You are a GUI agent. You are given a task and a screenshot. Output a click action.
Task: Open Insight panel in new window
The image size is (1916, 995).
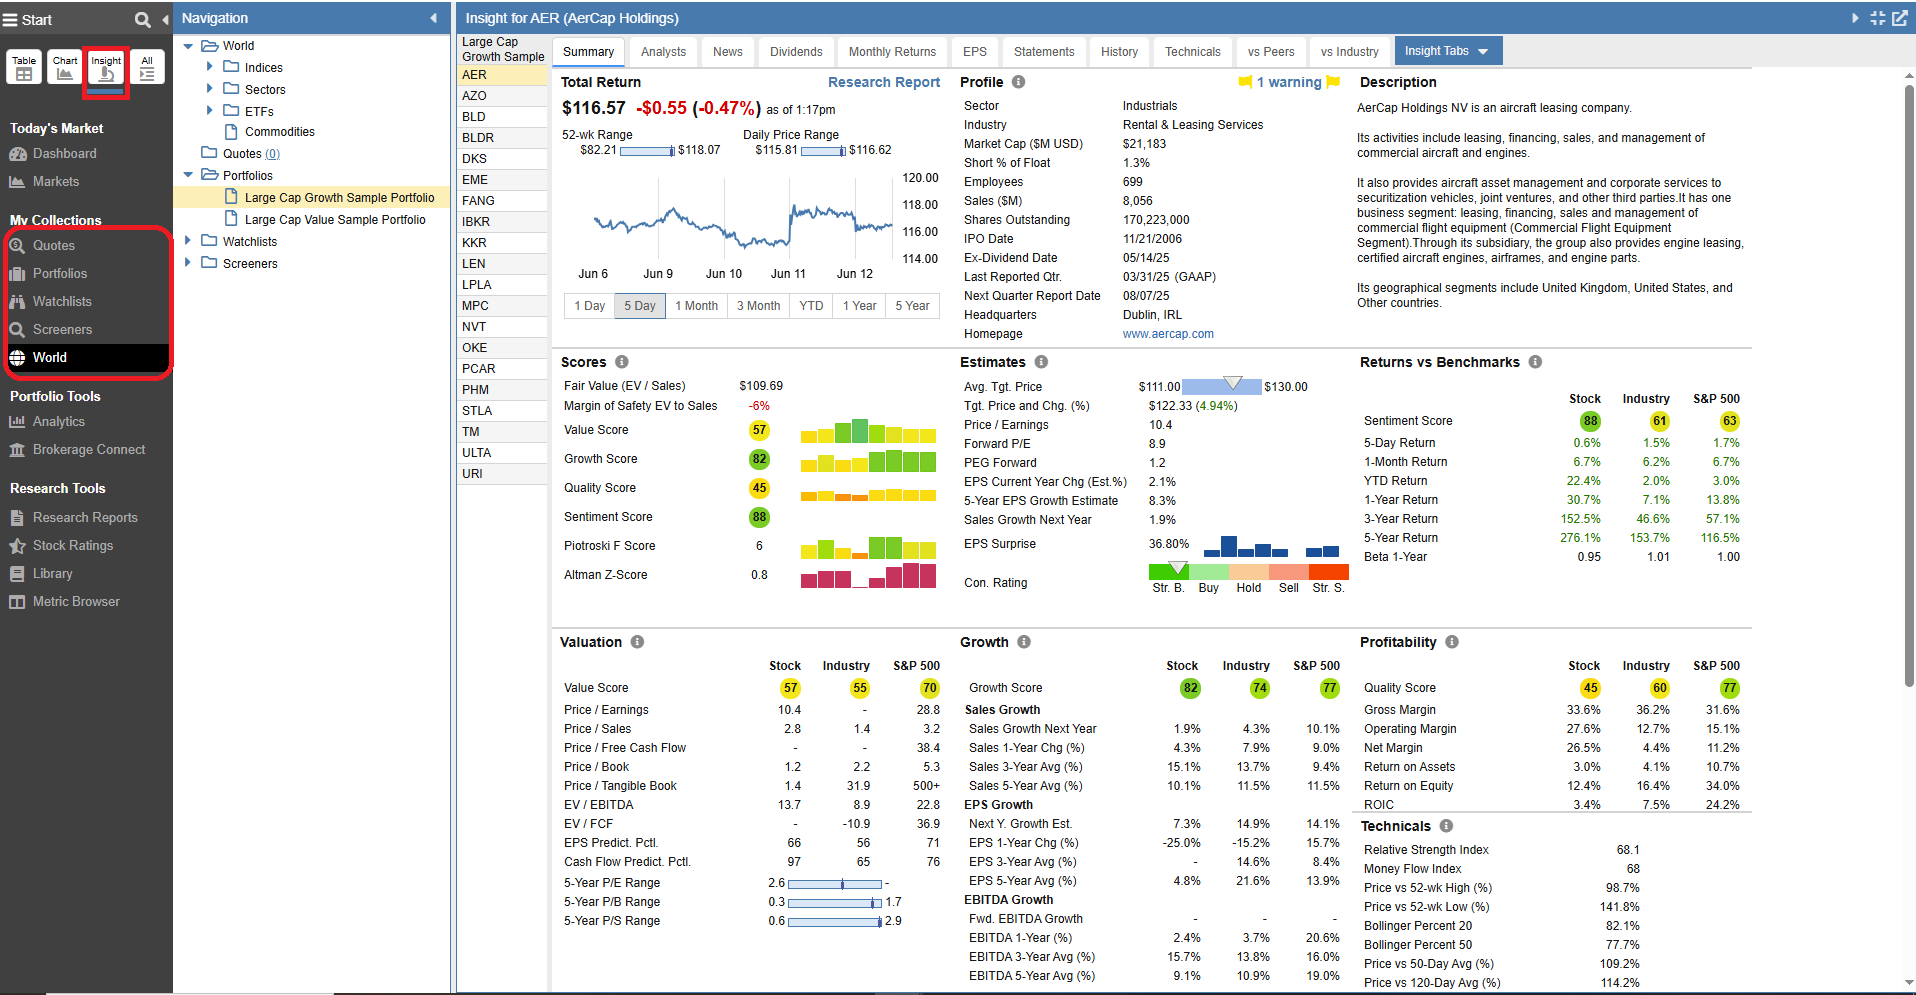point(1899,18)
